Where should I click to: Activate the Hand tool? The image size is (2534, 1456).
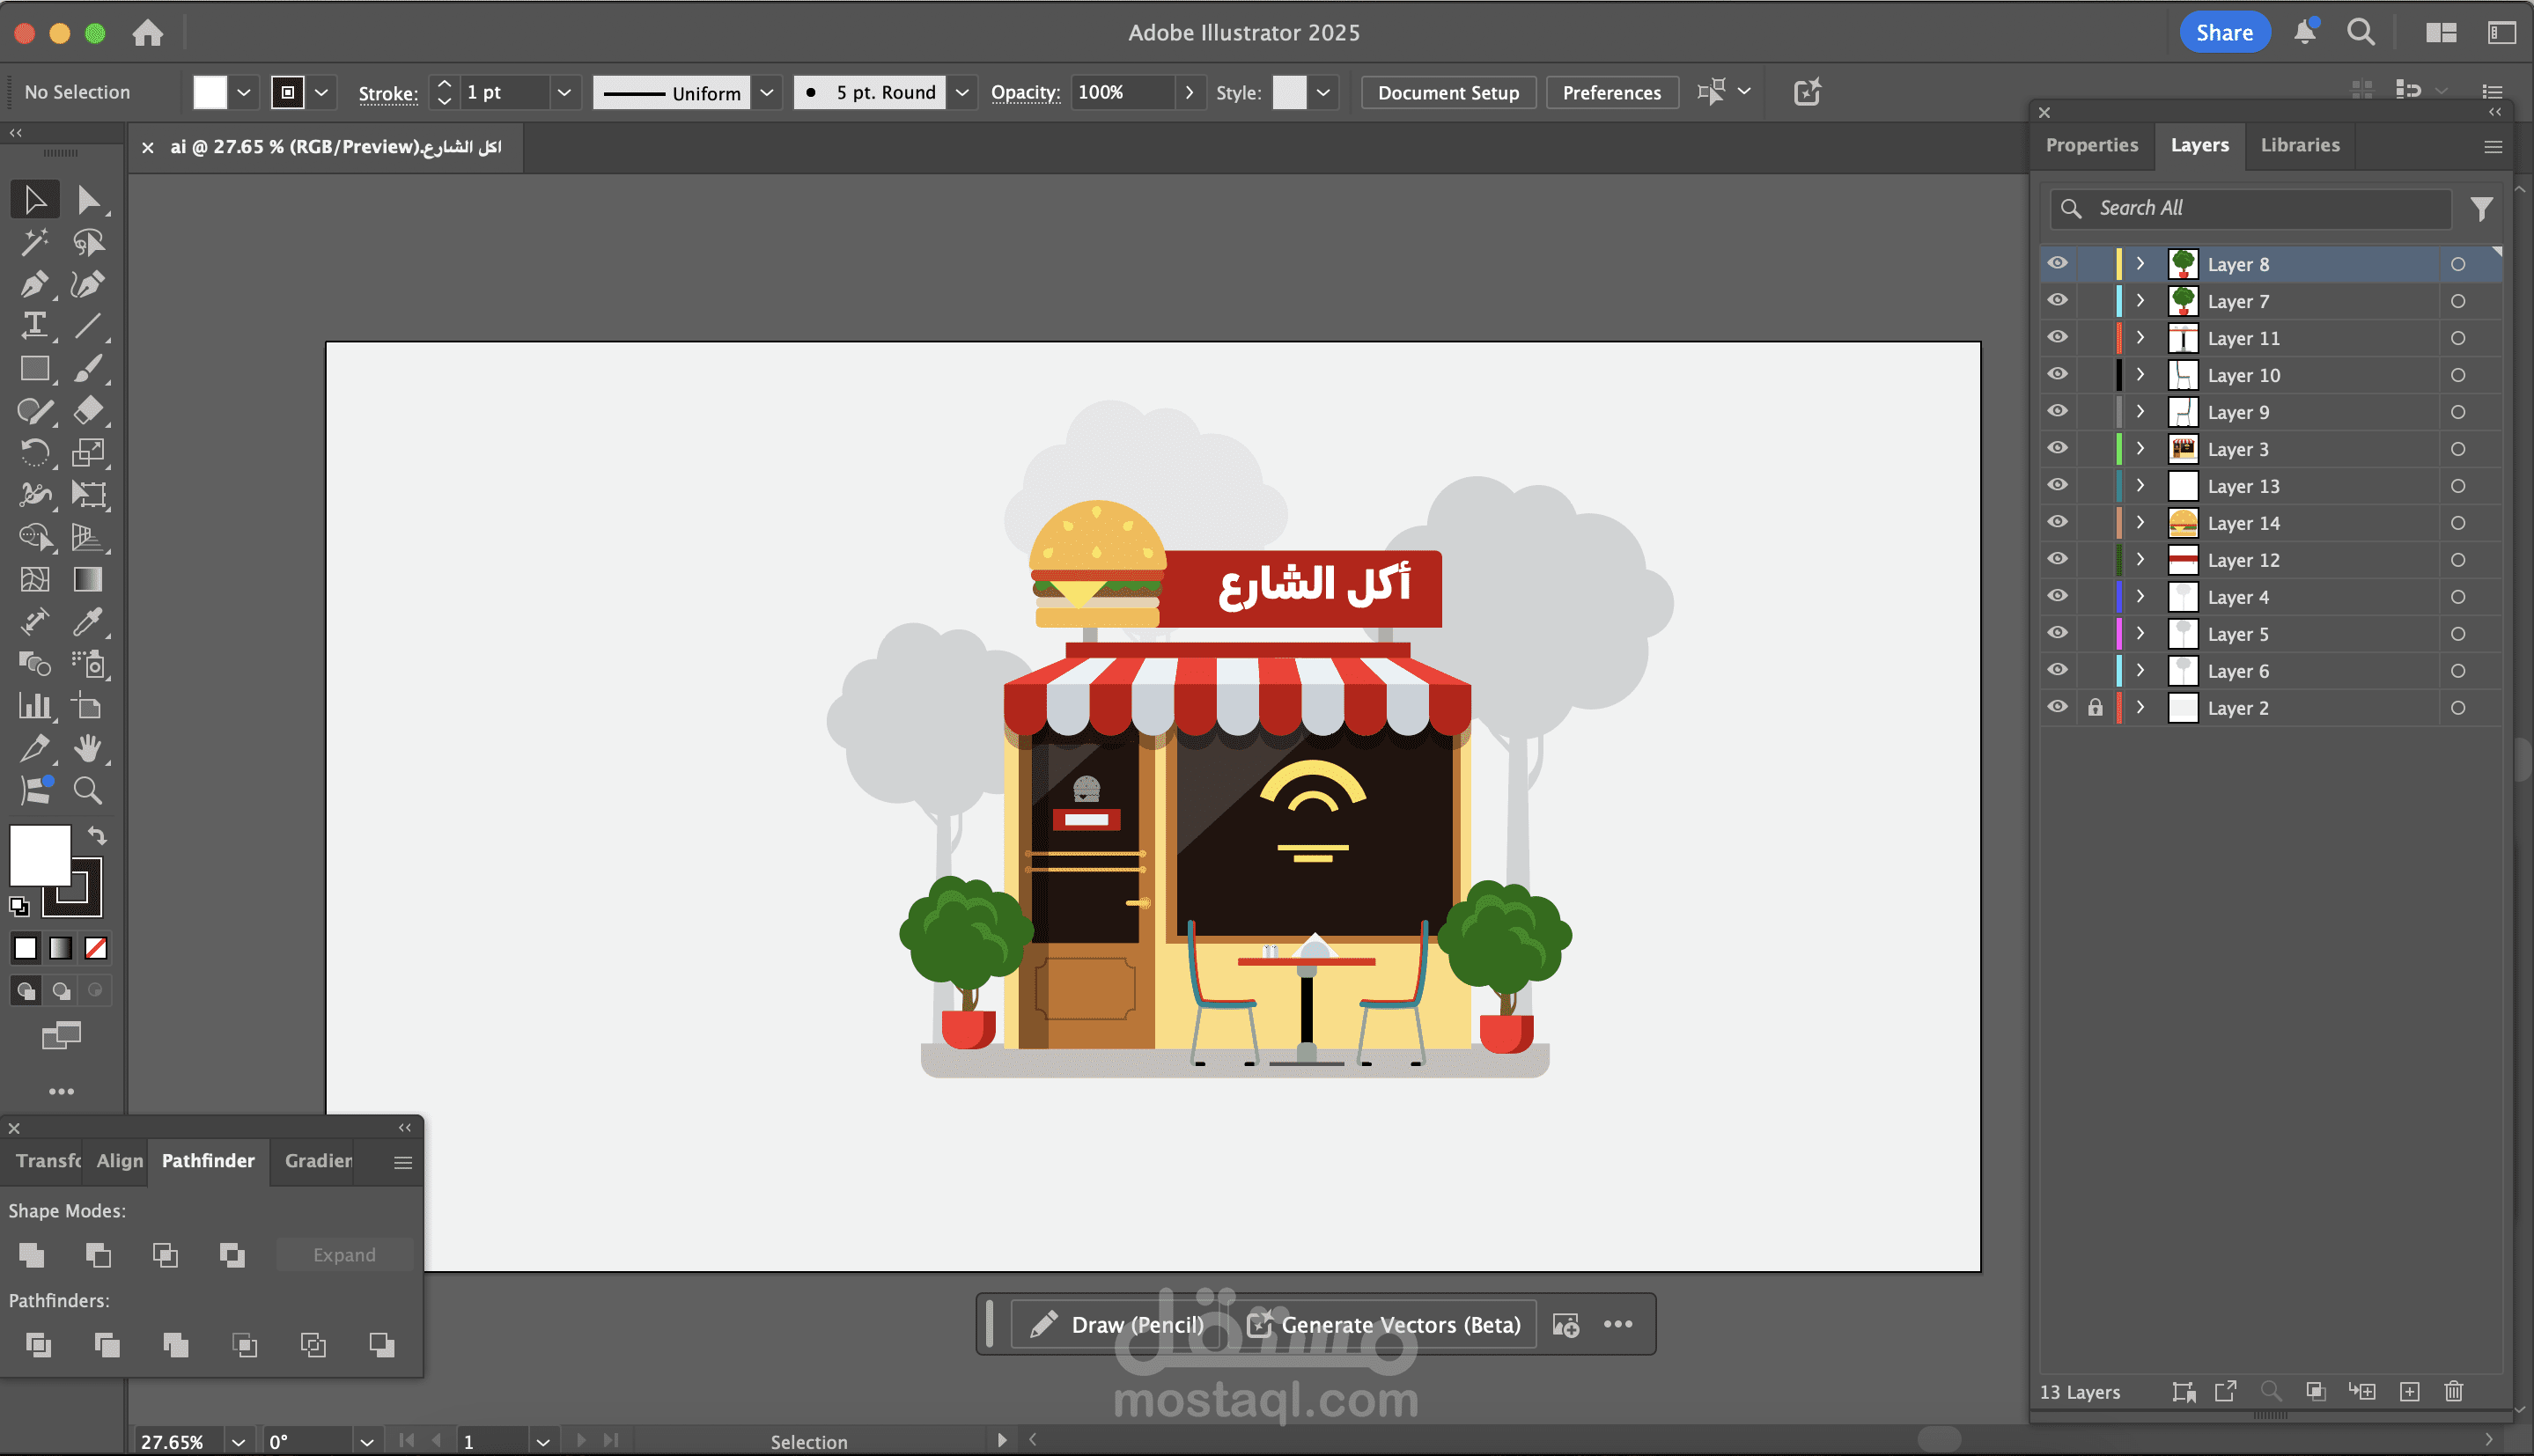[x=88, y=748]
